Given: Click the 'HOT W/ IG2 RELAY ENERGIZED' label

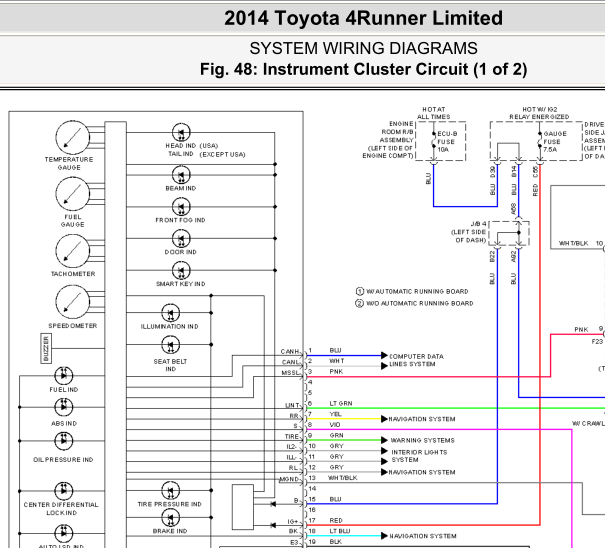Looking at the screenshot, I should pos(539,113).
